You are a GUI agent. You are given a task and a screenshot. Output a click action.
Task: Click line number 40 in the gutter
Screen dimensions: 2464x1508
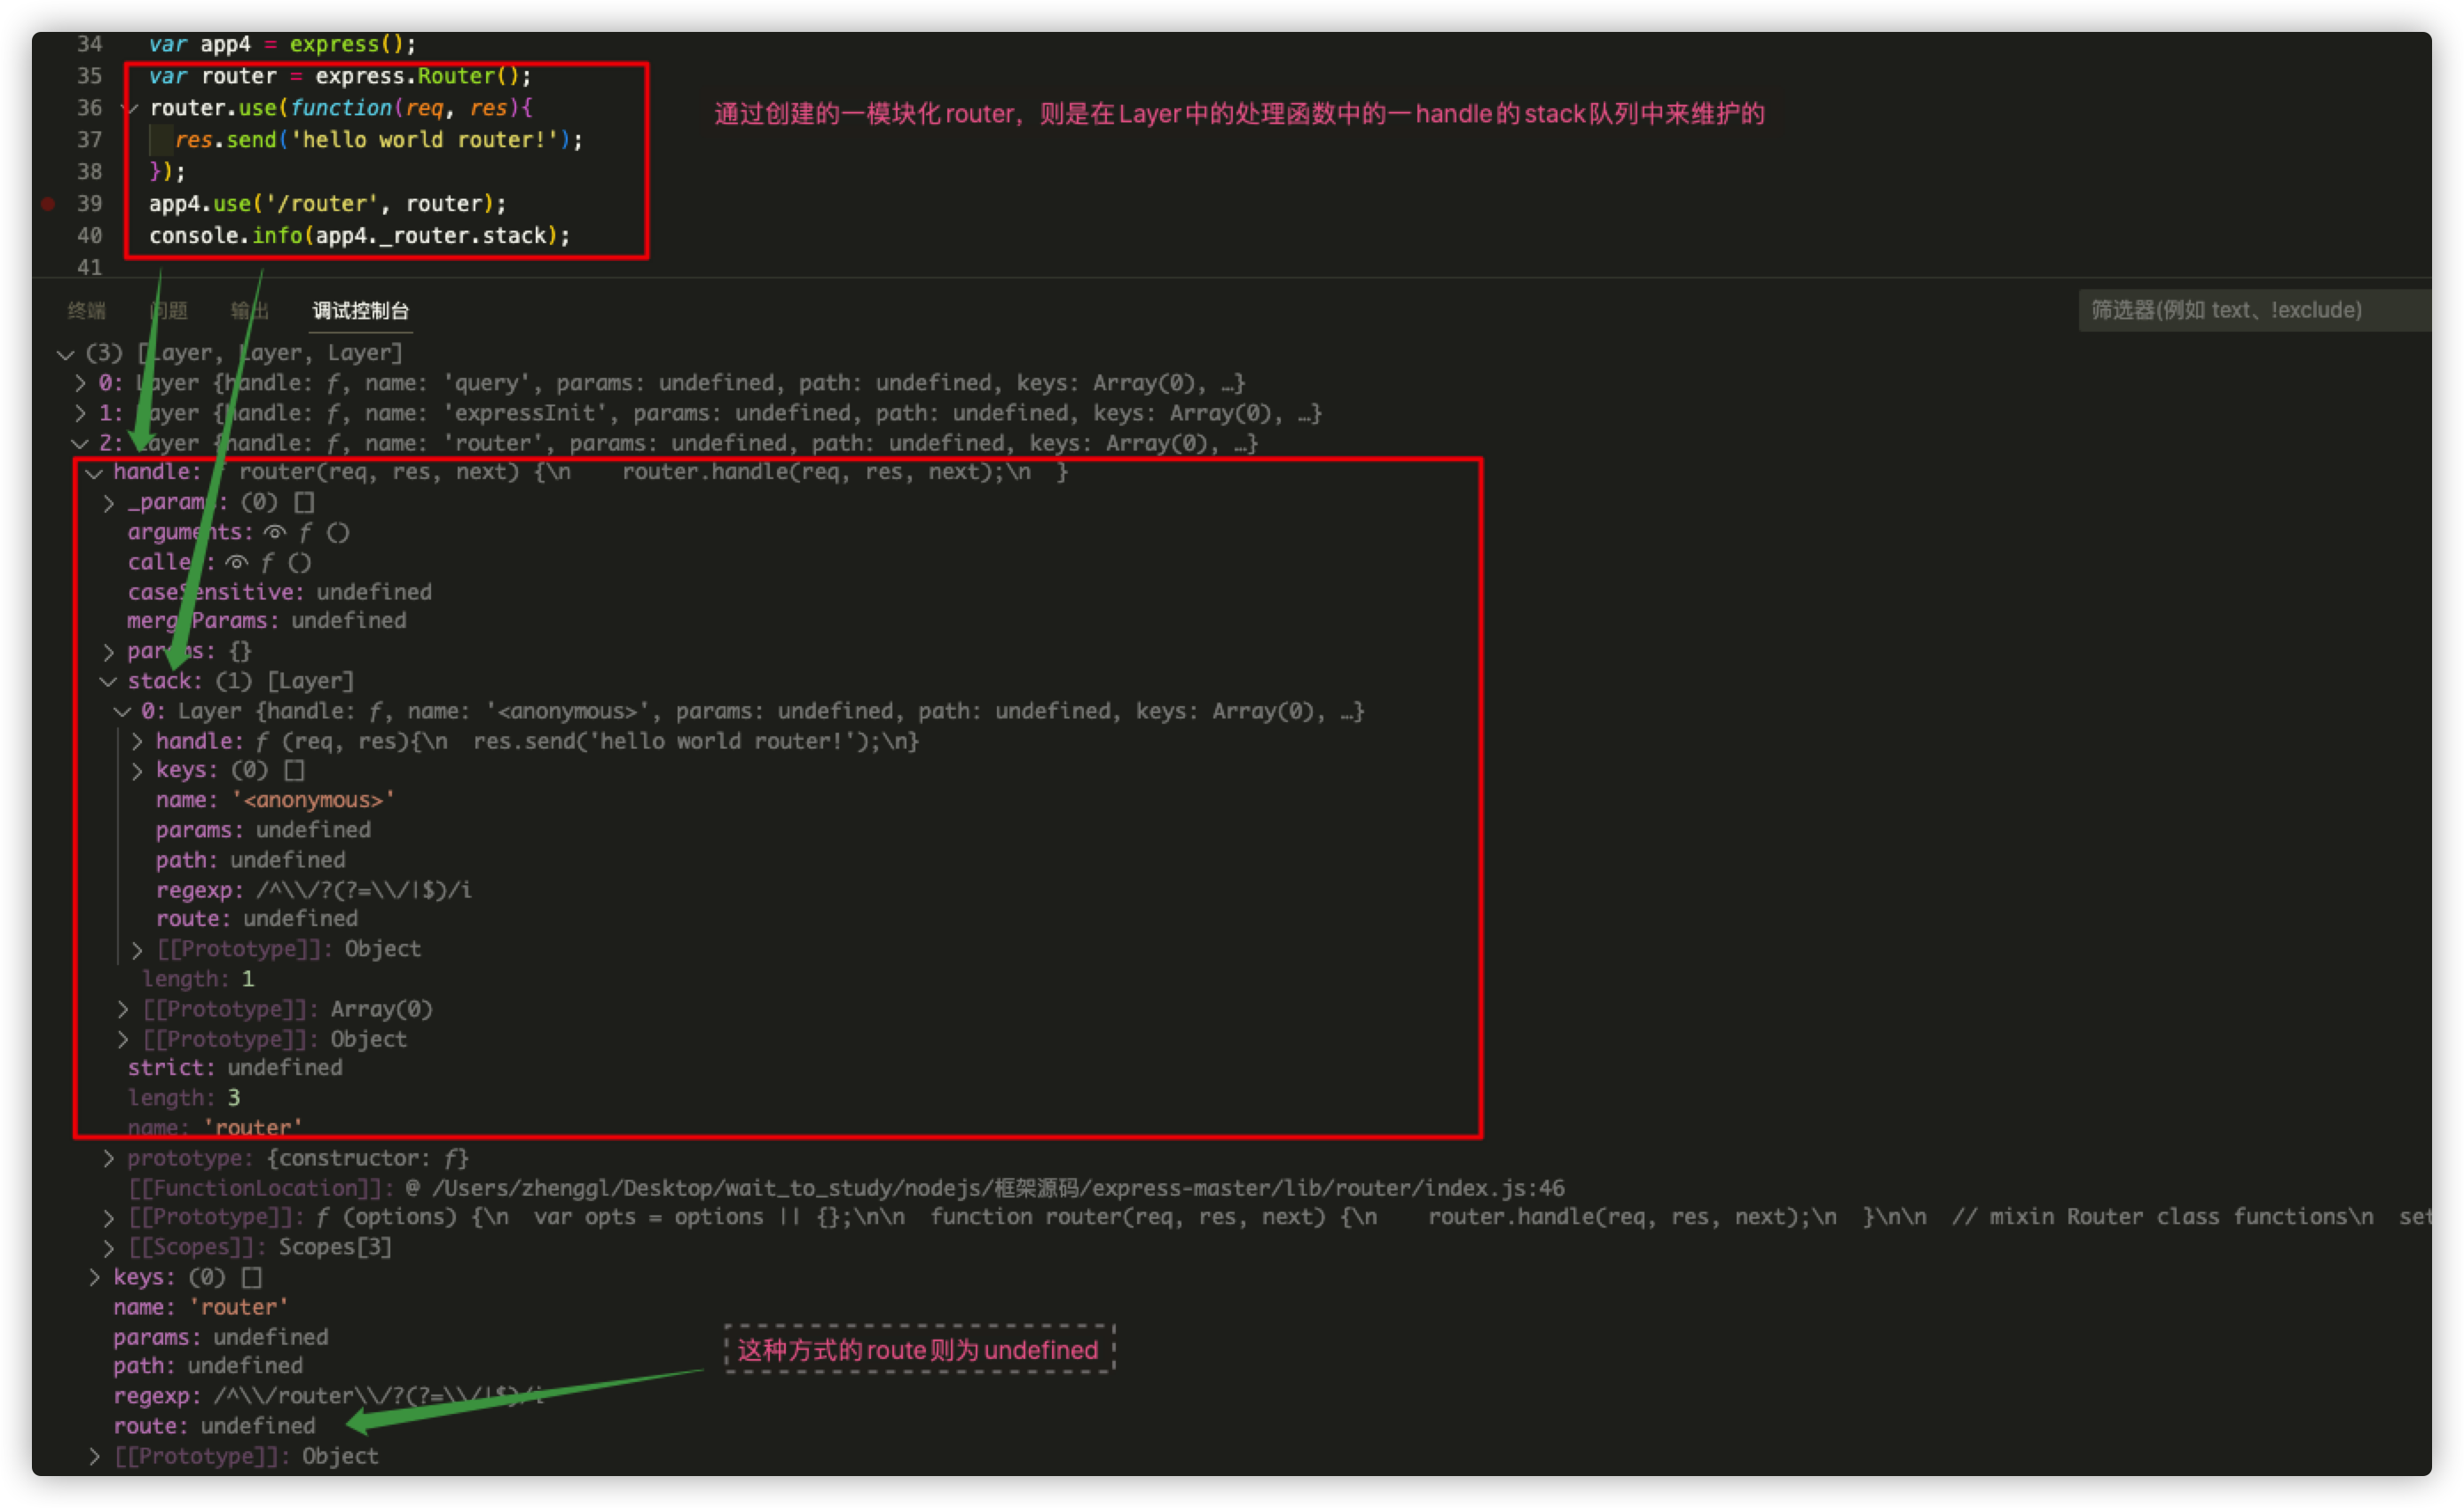click(89, 236)
